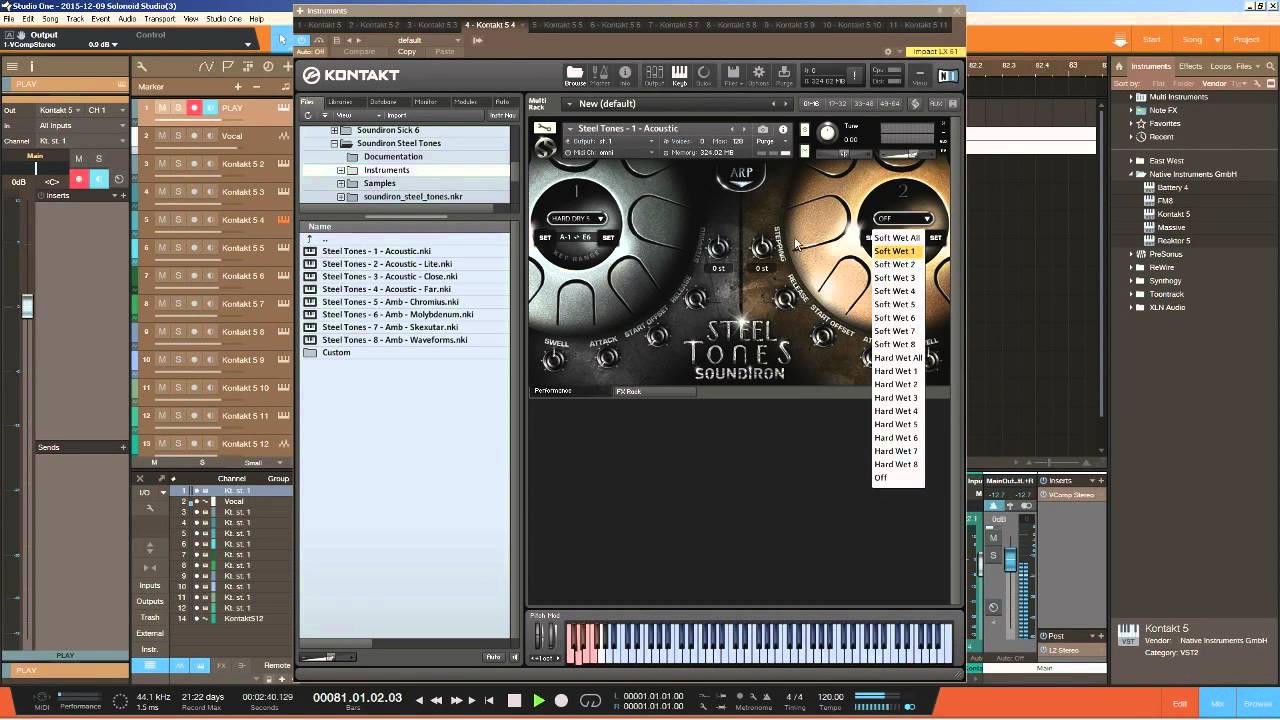Collapse the Soundiron Steel Tones folder
The height and width of the screenshot is (720, 1280).
click(x=335, y=143)
